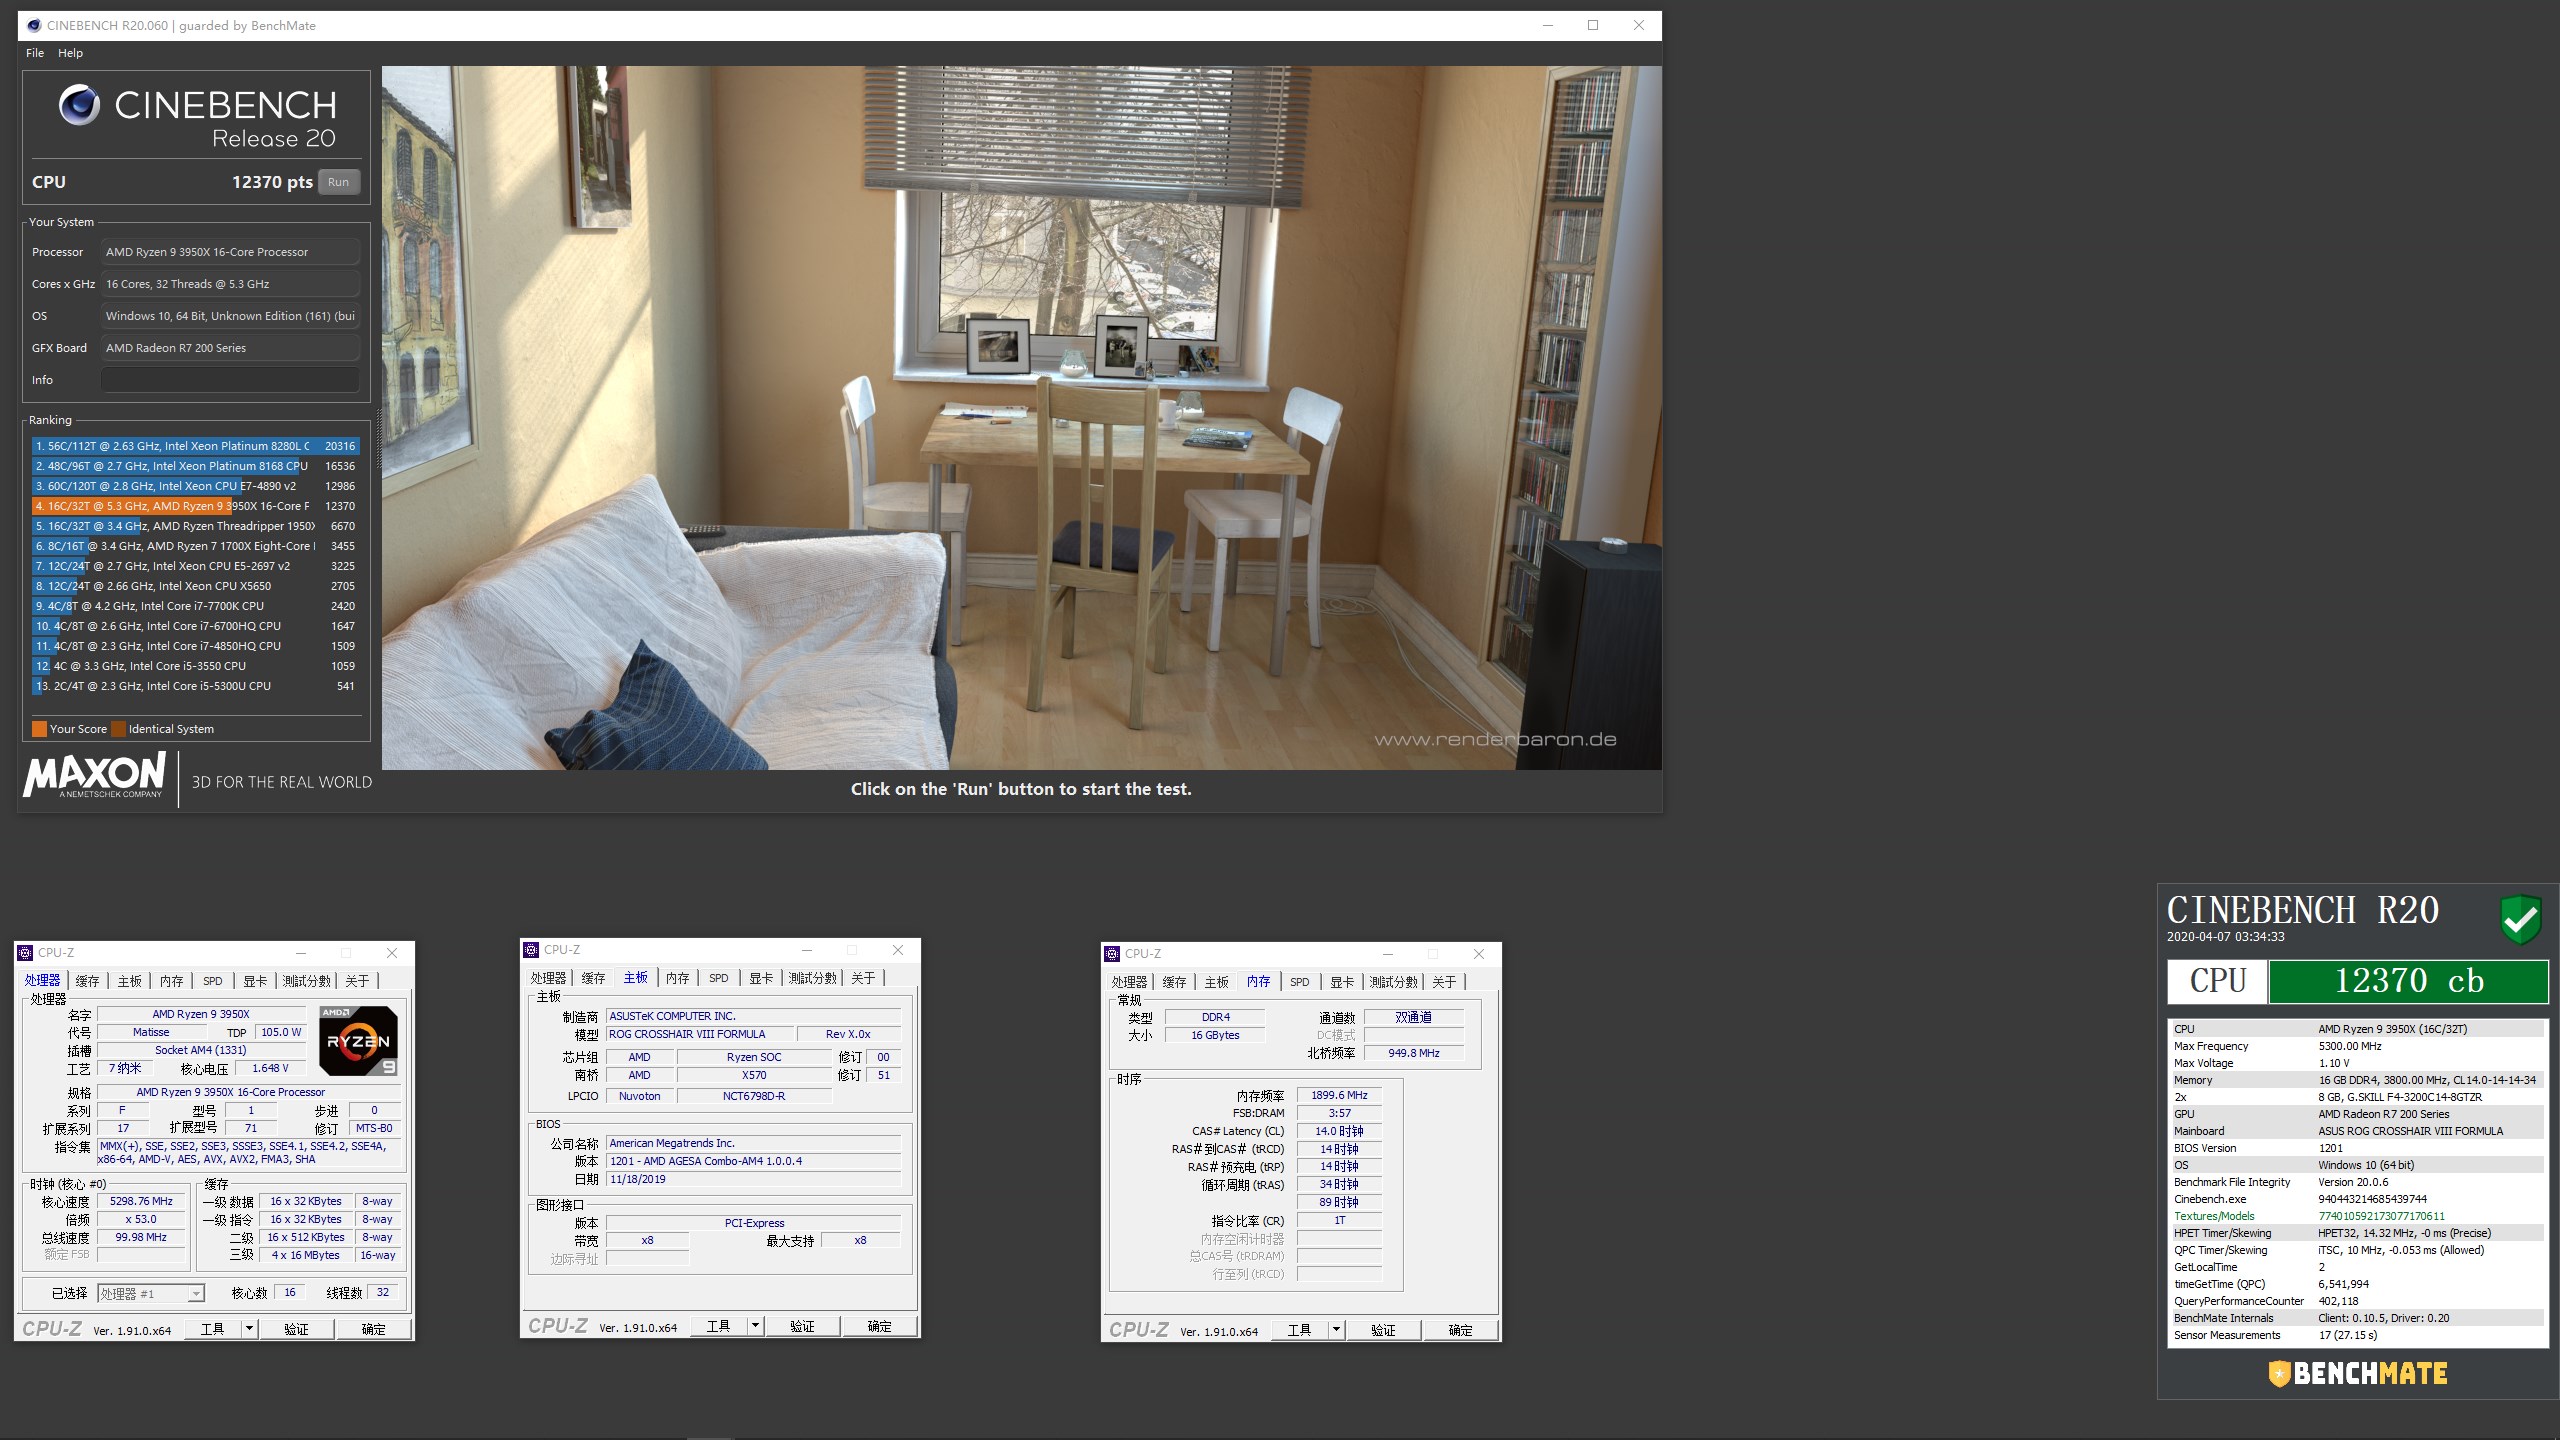This screenshot has width=2560, height=1440.
Task: Select ranking row Ryzen Threadripper 1950X
Action: tap(195, 526)
